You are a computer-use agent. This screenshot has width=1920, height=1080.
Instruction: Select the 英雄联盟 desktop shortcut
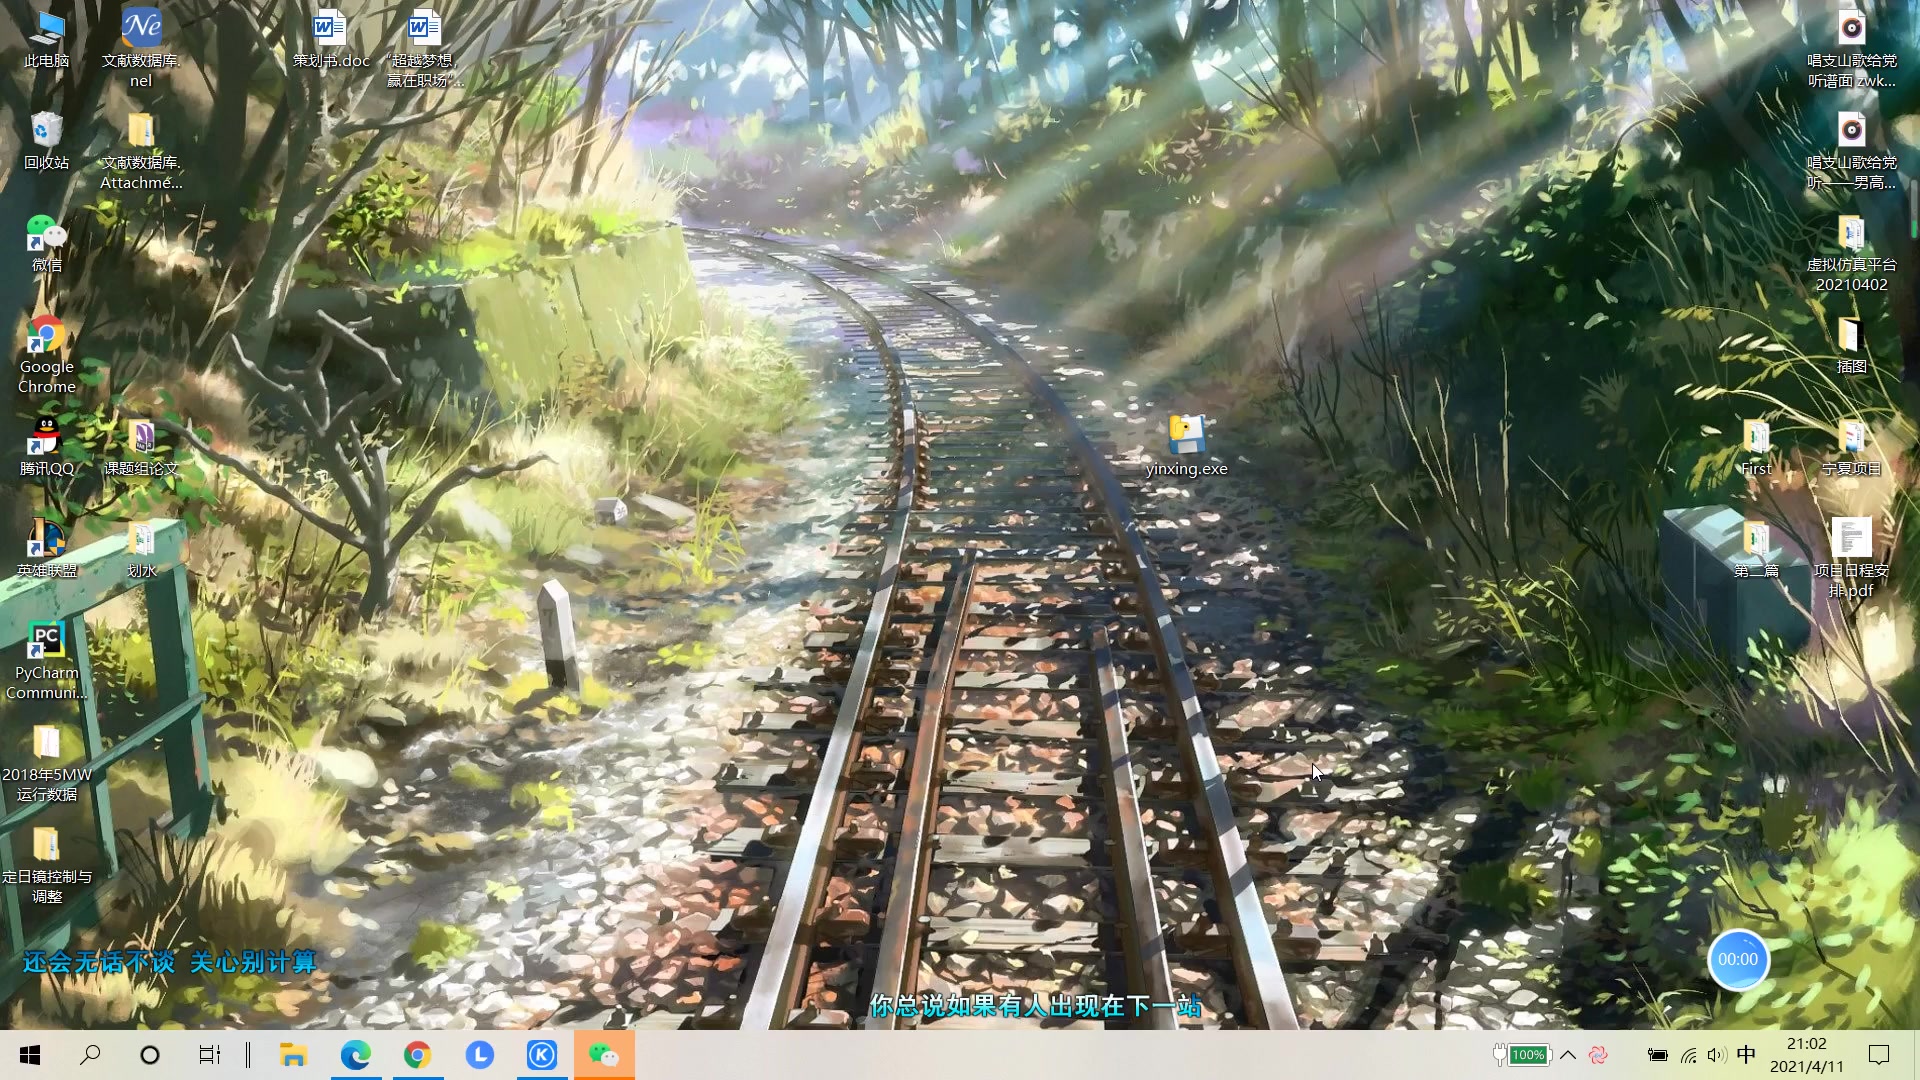click(x=46, y=549)
